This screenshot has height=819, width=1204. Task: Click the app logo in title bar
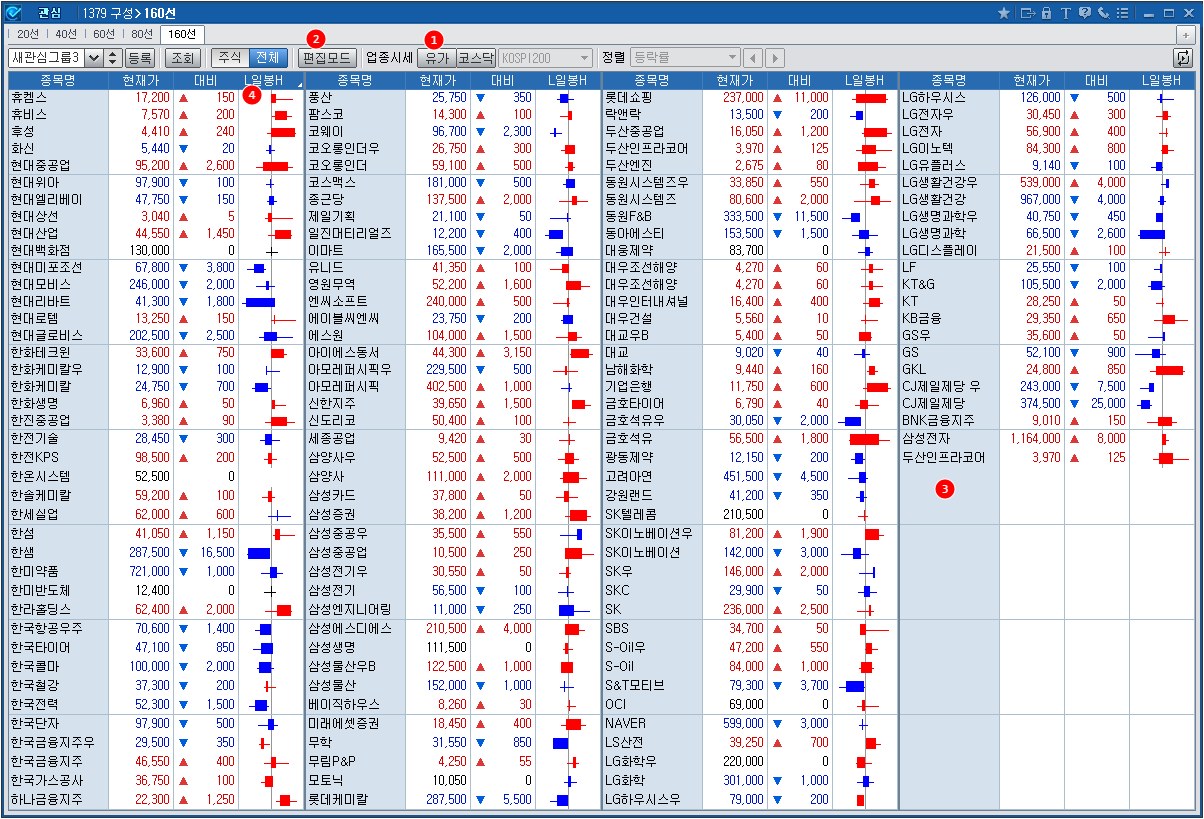pos(13,13)
